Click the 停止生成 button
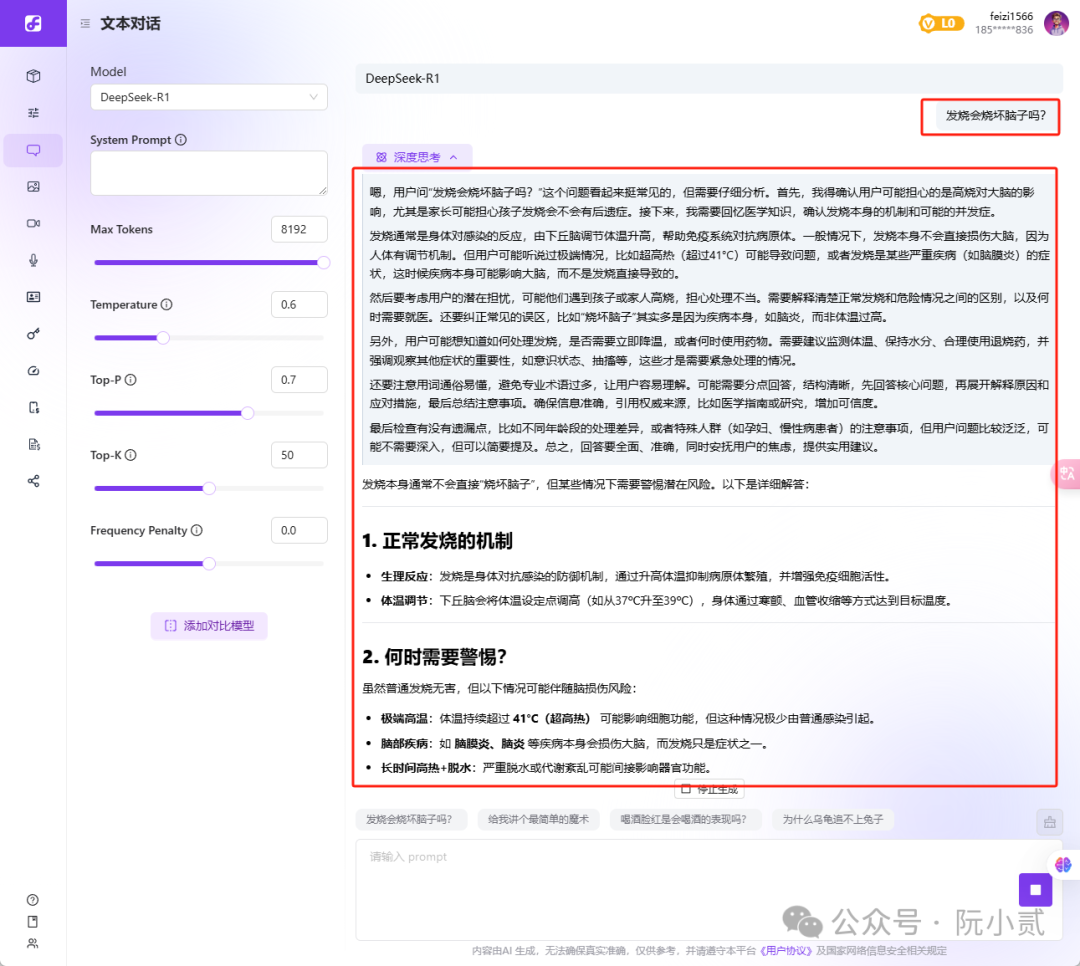 [709, 790]
